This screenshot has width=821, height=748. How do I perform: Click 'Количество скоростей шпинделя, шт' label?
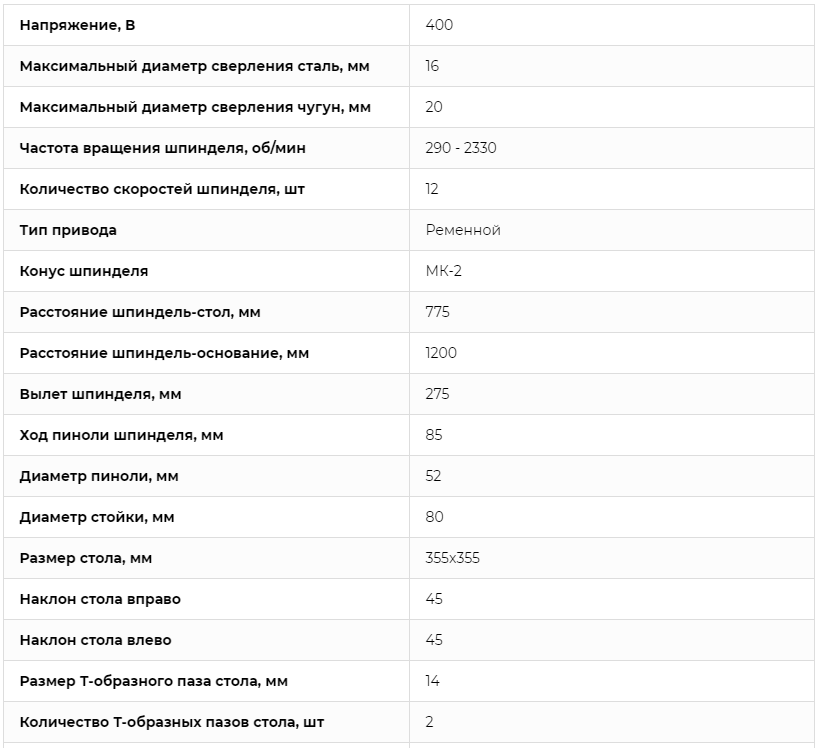point(162,189)
